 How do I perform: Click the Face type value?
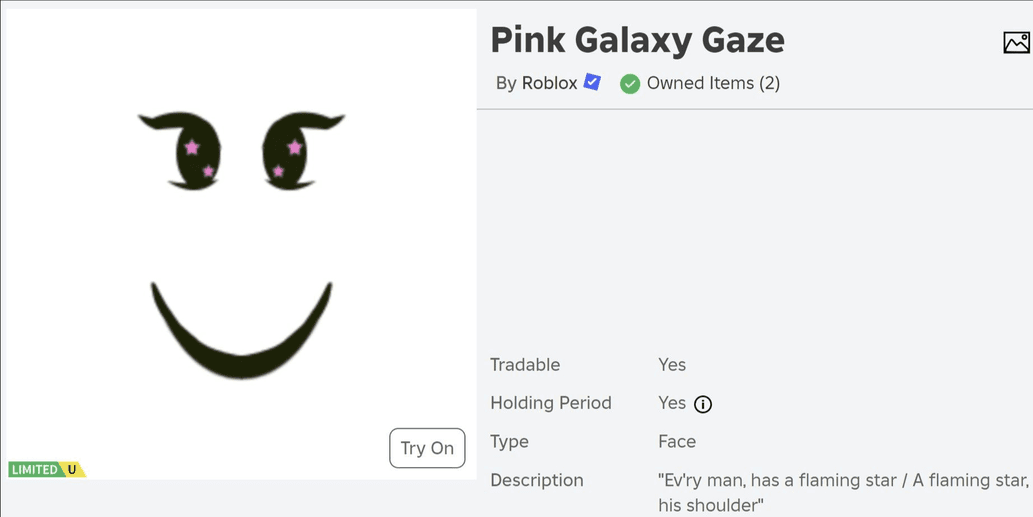[677, 441]
